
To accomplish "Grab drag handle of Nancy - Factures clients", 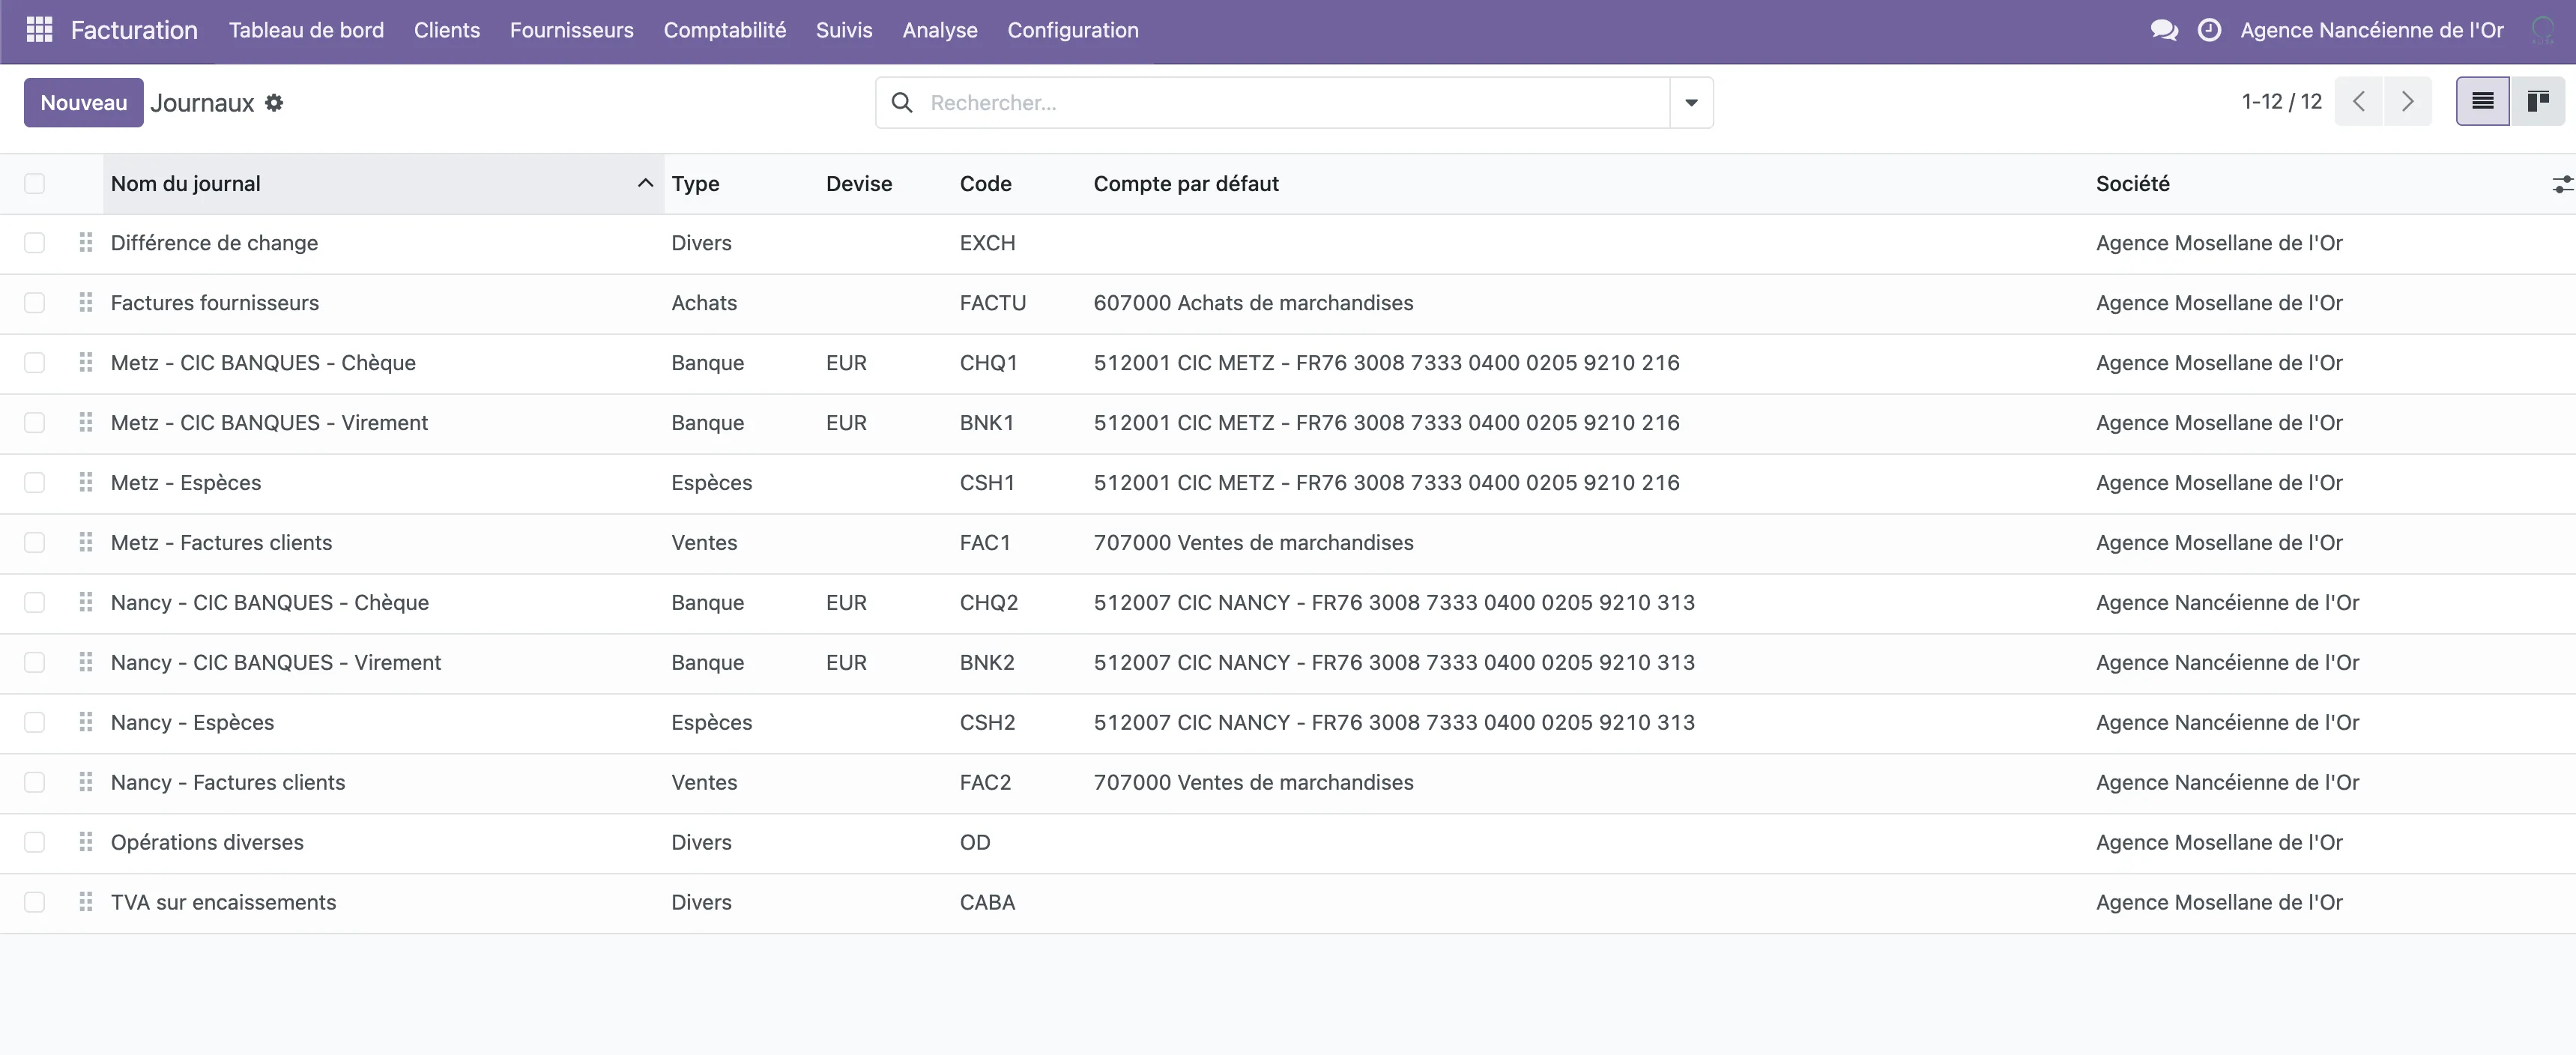I will (x=86, y=783).
